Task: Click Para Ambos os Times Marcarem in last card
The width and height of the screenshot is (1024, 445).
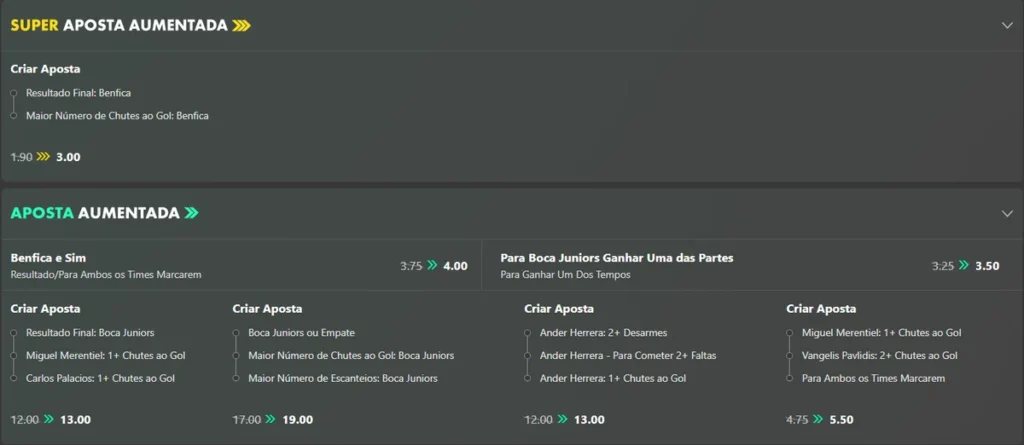Action: pos(873,378)
